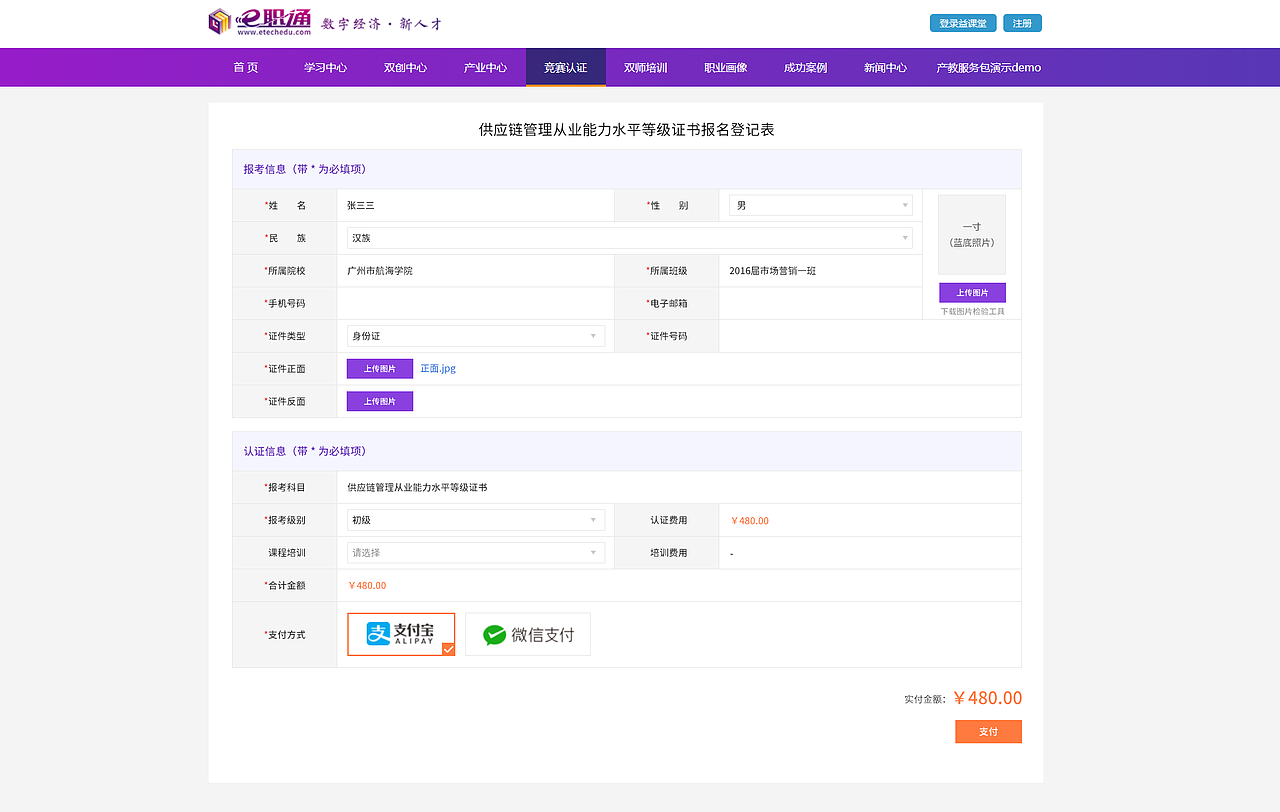
Task: Click the 下载图片检验工具 download link
Action: (971, 310)
